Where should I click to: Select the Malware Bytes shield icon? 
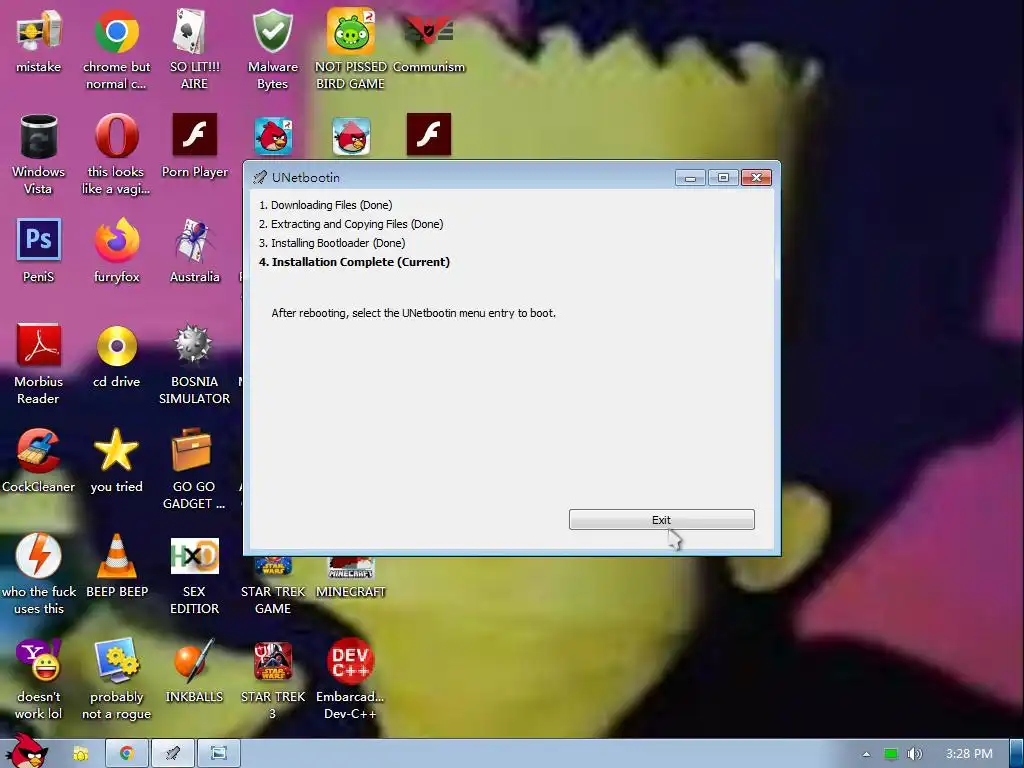[272, 50]
